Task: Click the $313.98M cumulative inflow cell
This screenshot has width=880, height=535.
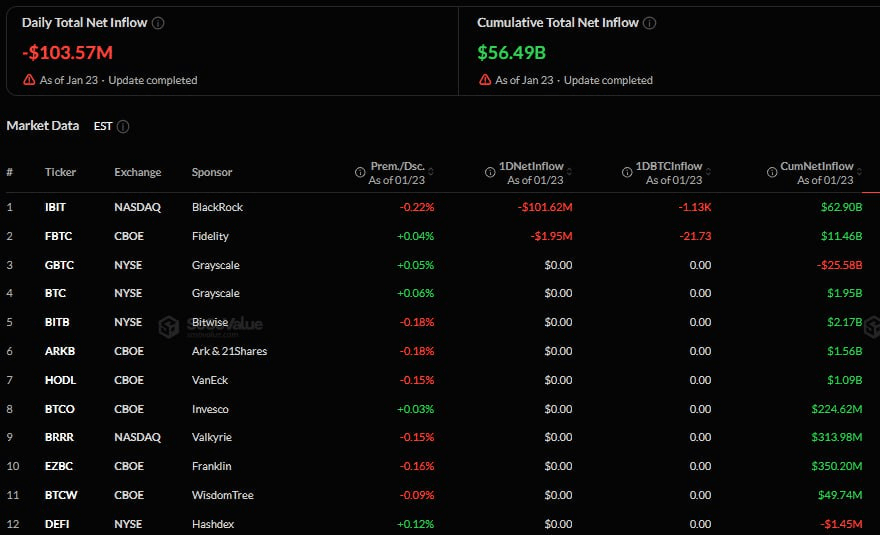Action: 837,437
